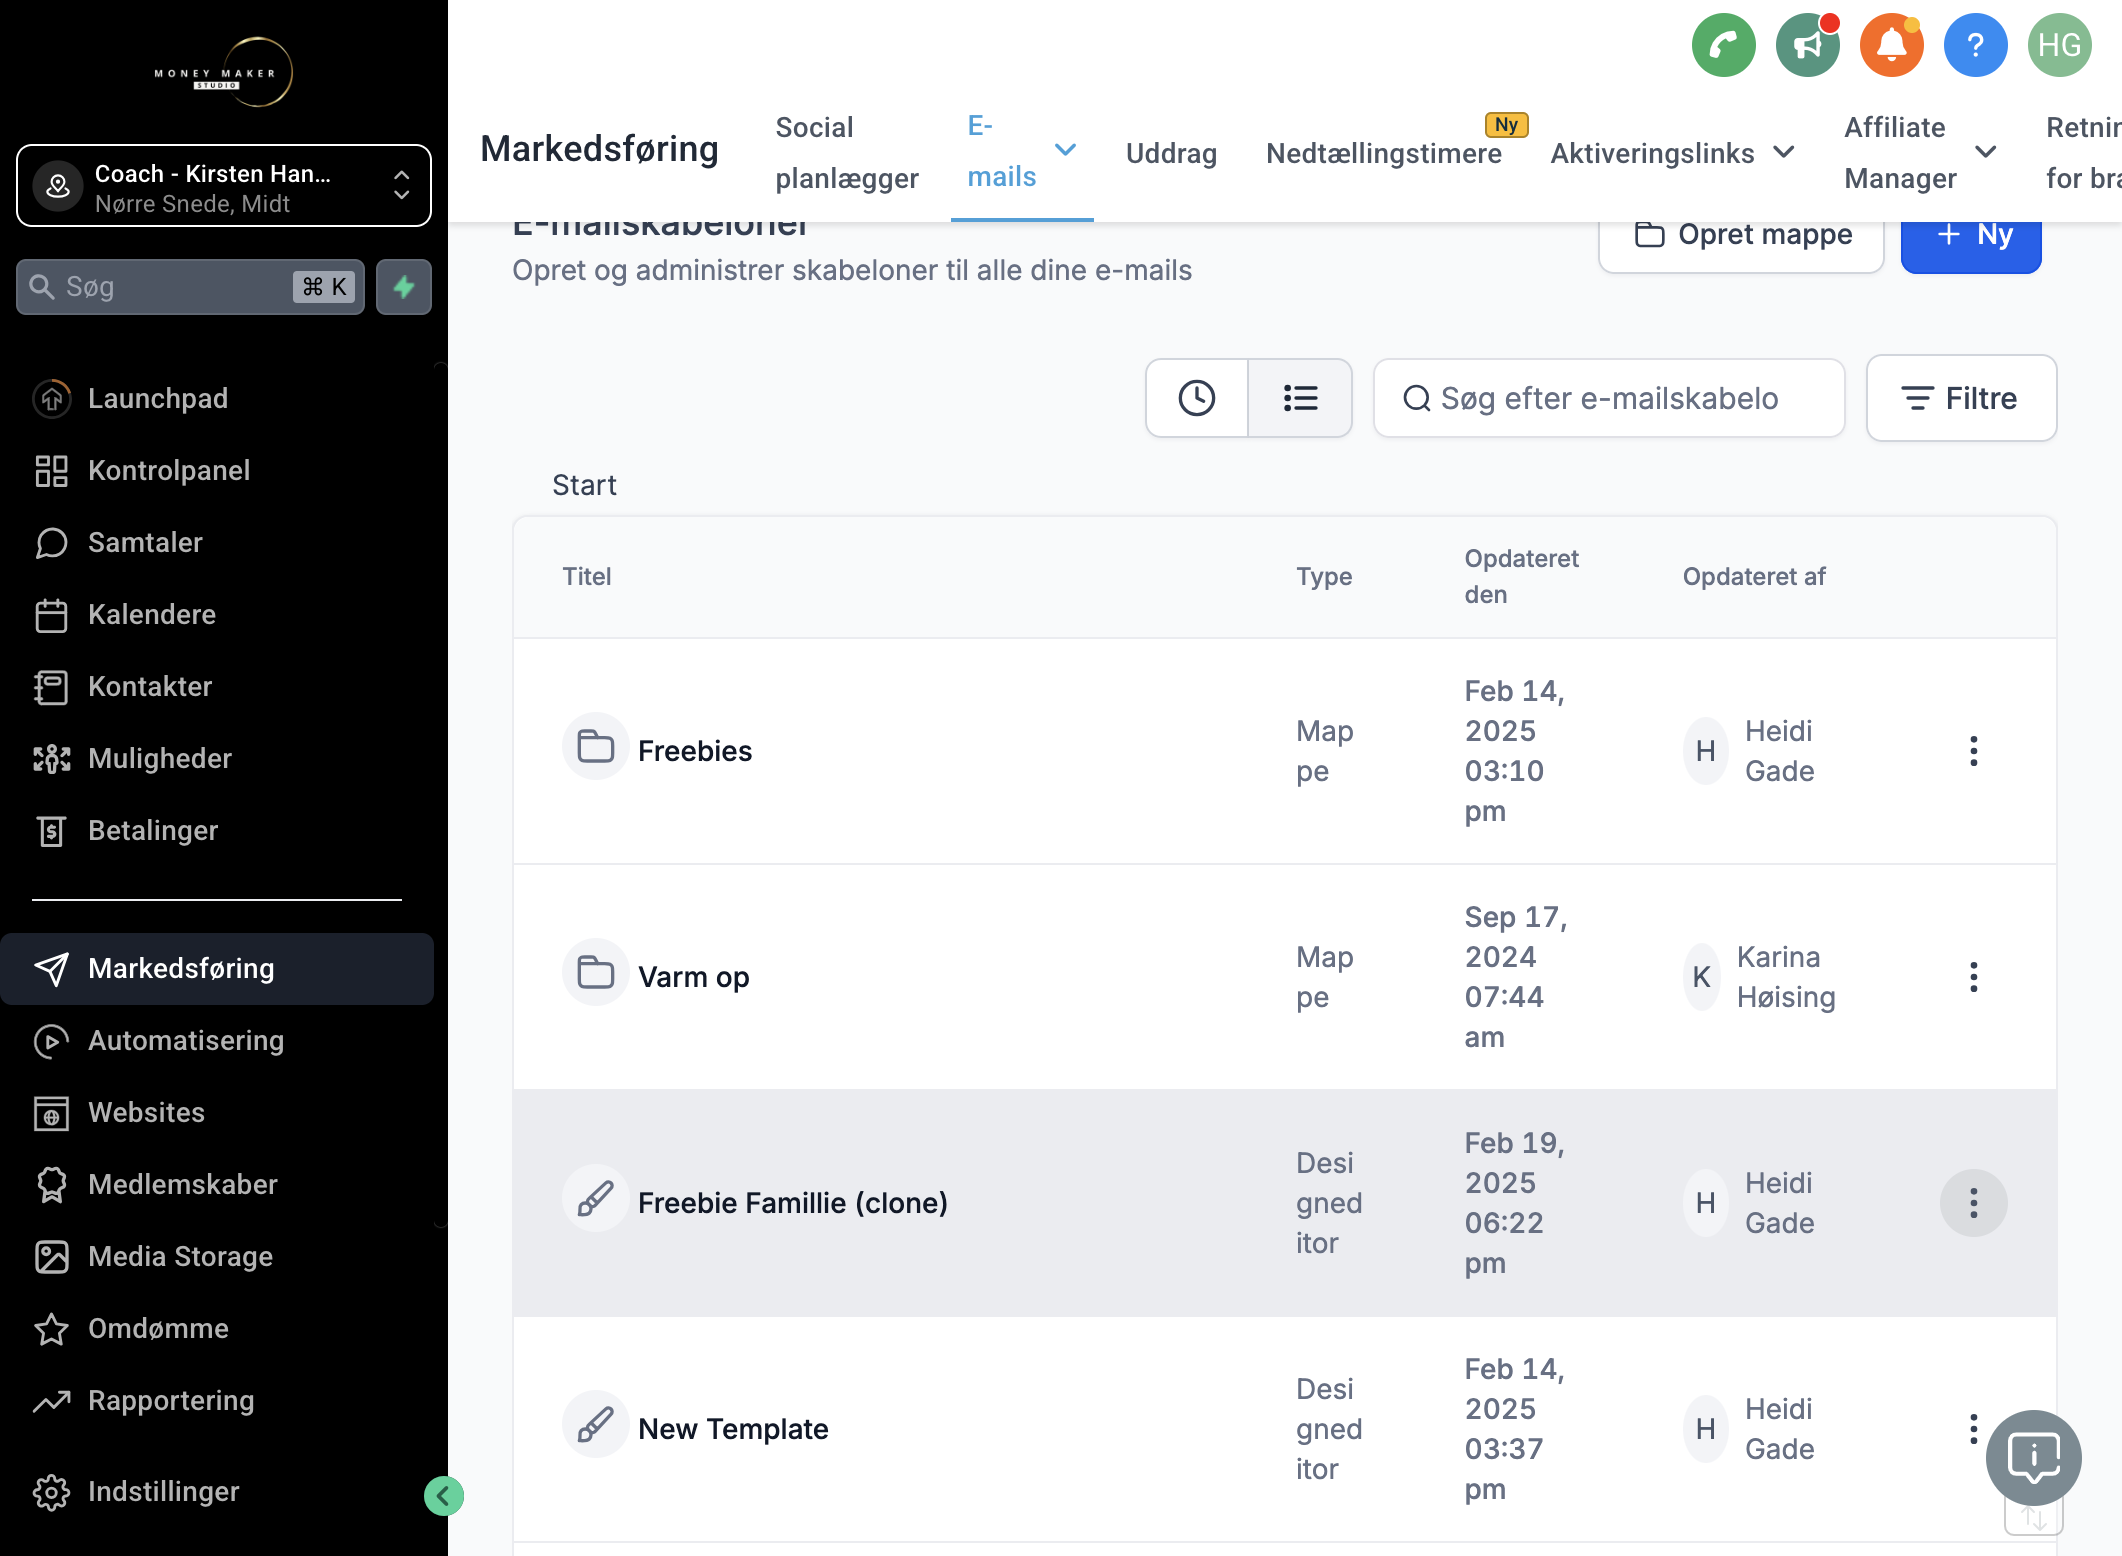Viewport: 2122px width, 1556px height.
Task: Open the megaphone announcements icon
Action: (x=1807, y=45)
